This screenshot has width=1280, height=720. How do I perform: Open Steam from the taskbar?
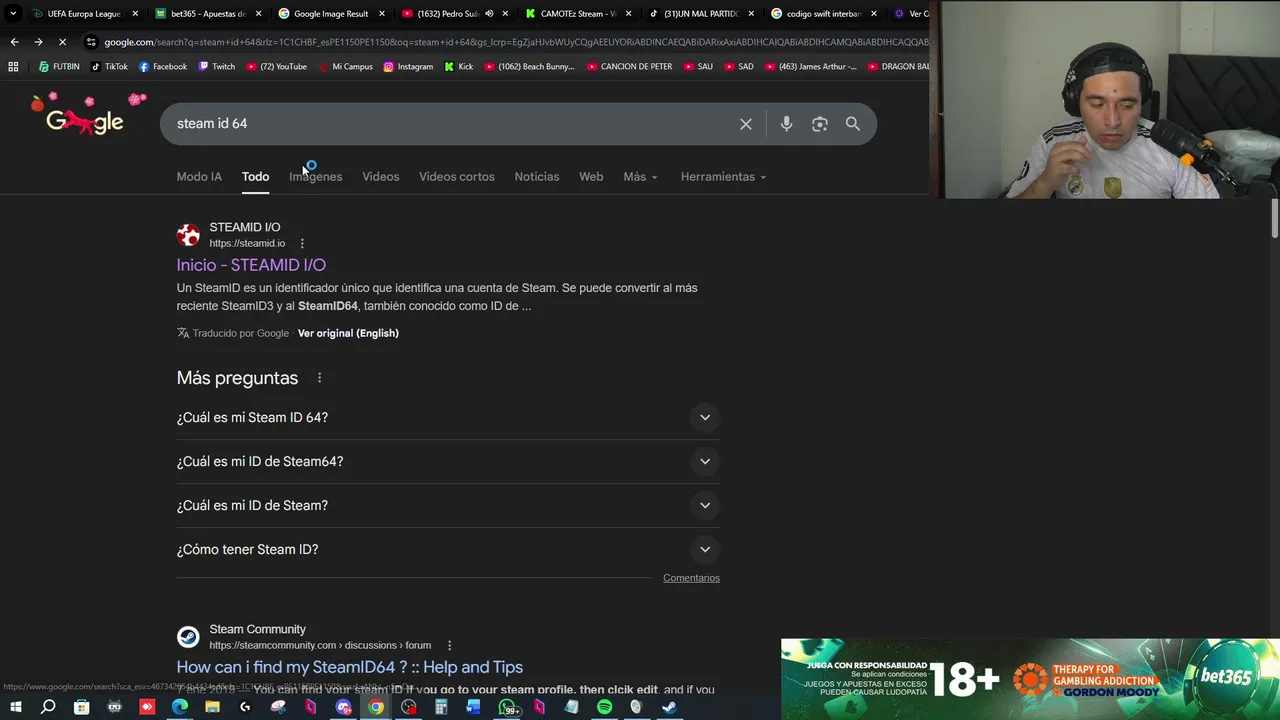669,707
